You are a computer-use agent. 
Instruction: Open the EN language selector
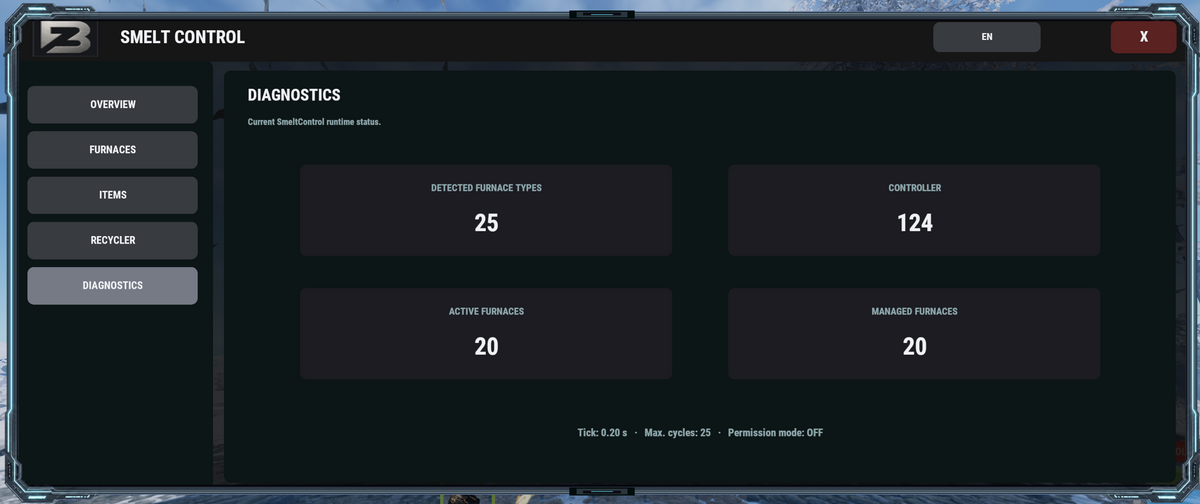987,37
